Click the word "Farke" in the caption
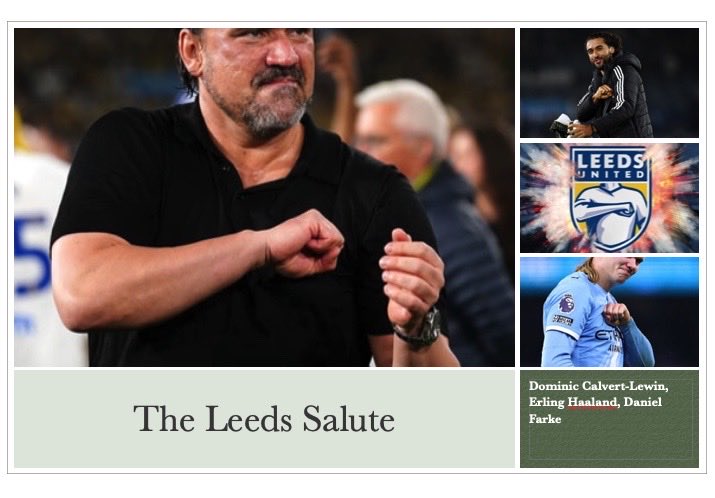This screenshot has width=715, height=498. click(545, 419)
